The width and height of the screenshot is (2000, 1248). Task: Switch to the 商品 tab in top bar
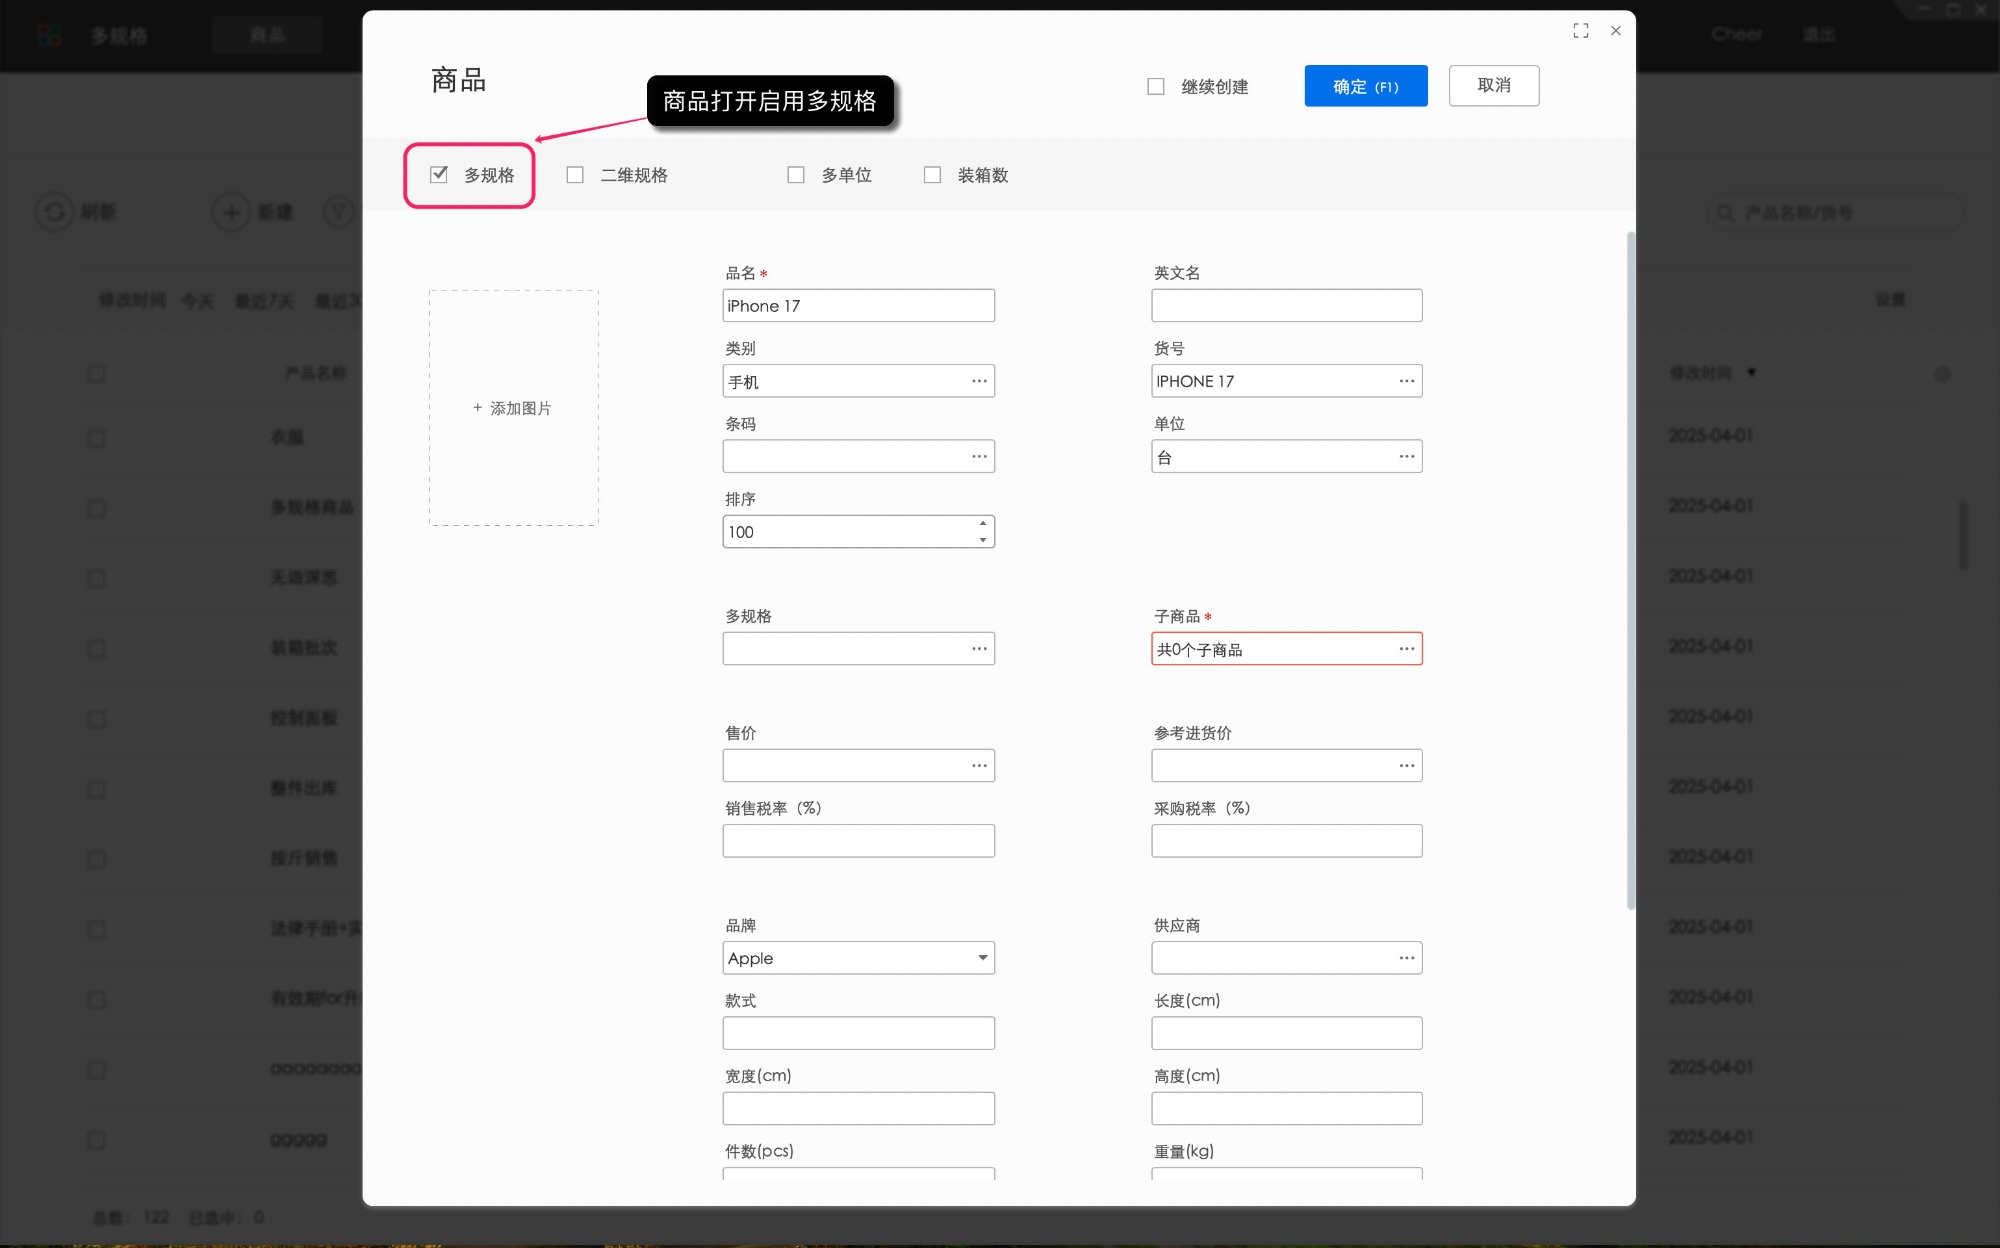(x=266, y=34)
